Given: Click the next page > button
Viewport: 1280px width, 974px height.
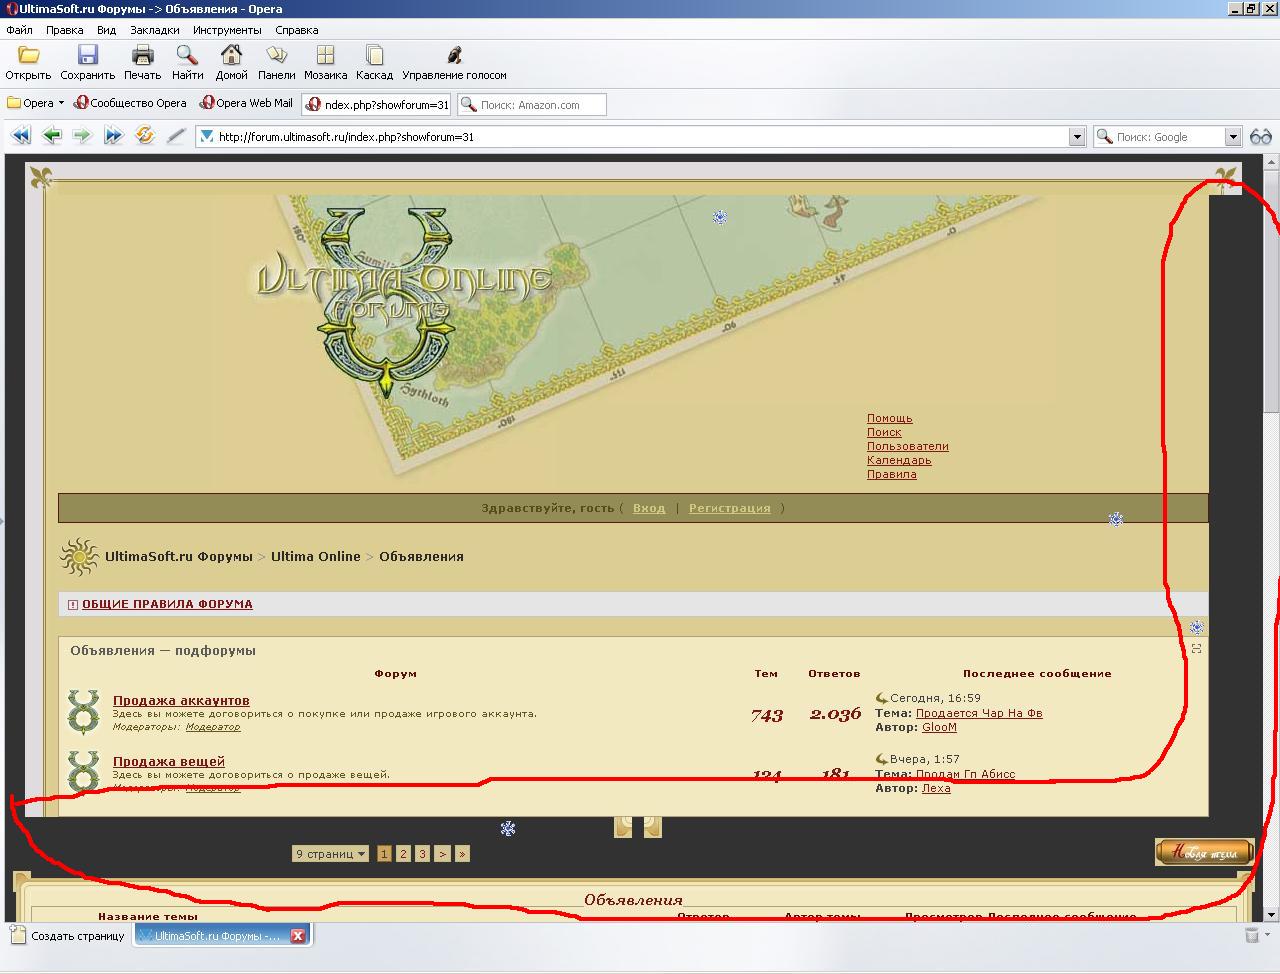Looking at the screenshot, I should click(x=442, y=854).
